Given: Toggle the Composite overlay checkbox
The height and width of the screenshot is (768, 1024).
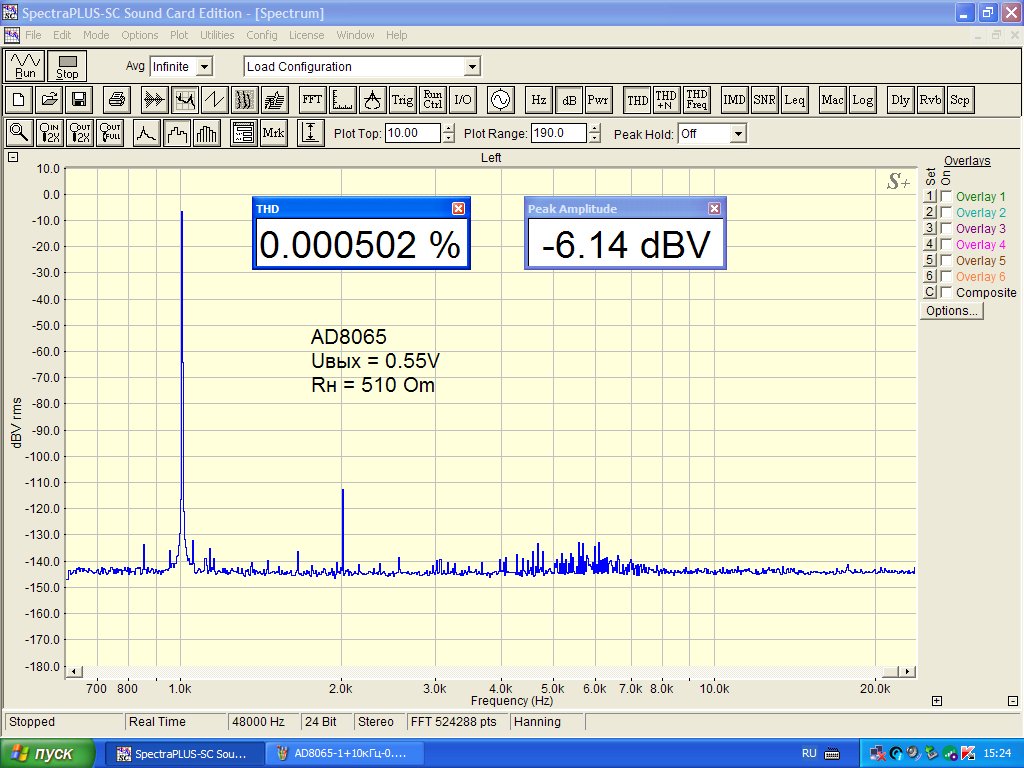Looking at the screenshot, I should [946, 293].
